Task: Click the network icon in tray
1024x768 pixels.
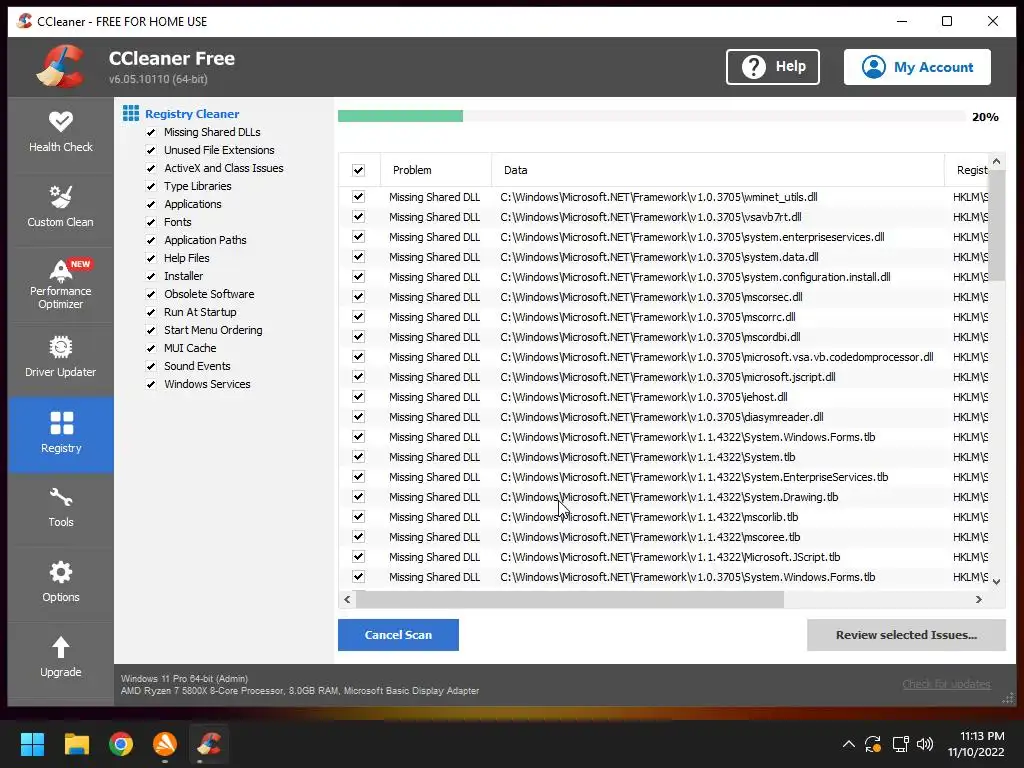Action: pos(901,744)
